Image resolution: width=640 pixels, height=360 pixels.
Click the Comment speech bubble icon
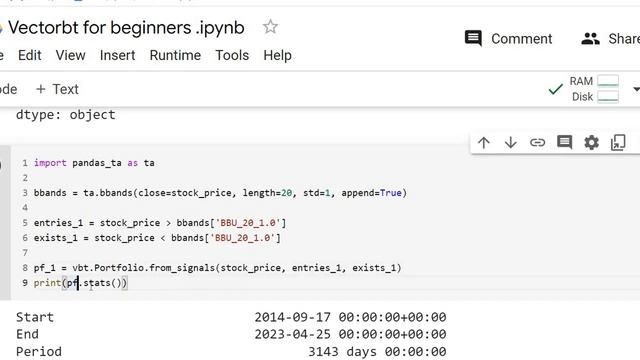pyautogui.click(x=473, y=39)
